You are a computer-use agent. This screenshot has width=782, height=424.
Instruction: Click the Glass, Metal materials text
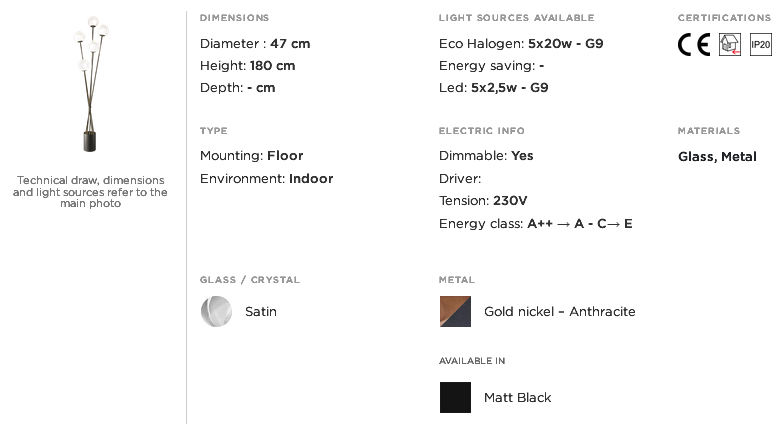point(717,157)
